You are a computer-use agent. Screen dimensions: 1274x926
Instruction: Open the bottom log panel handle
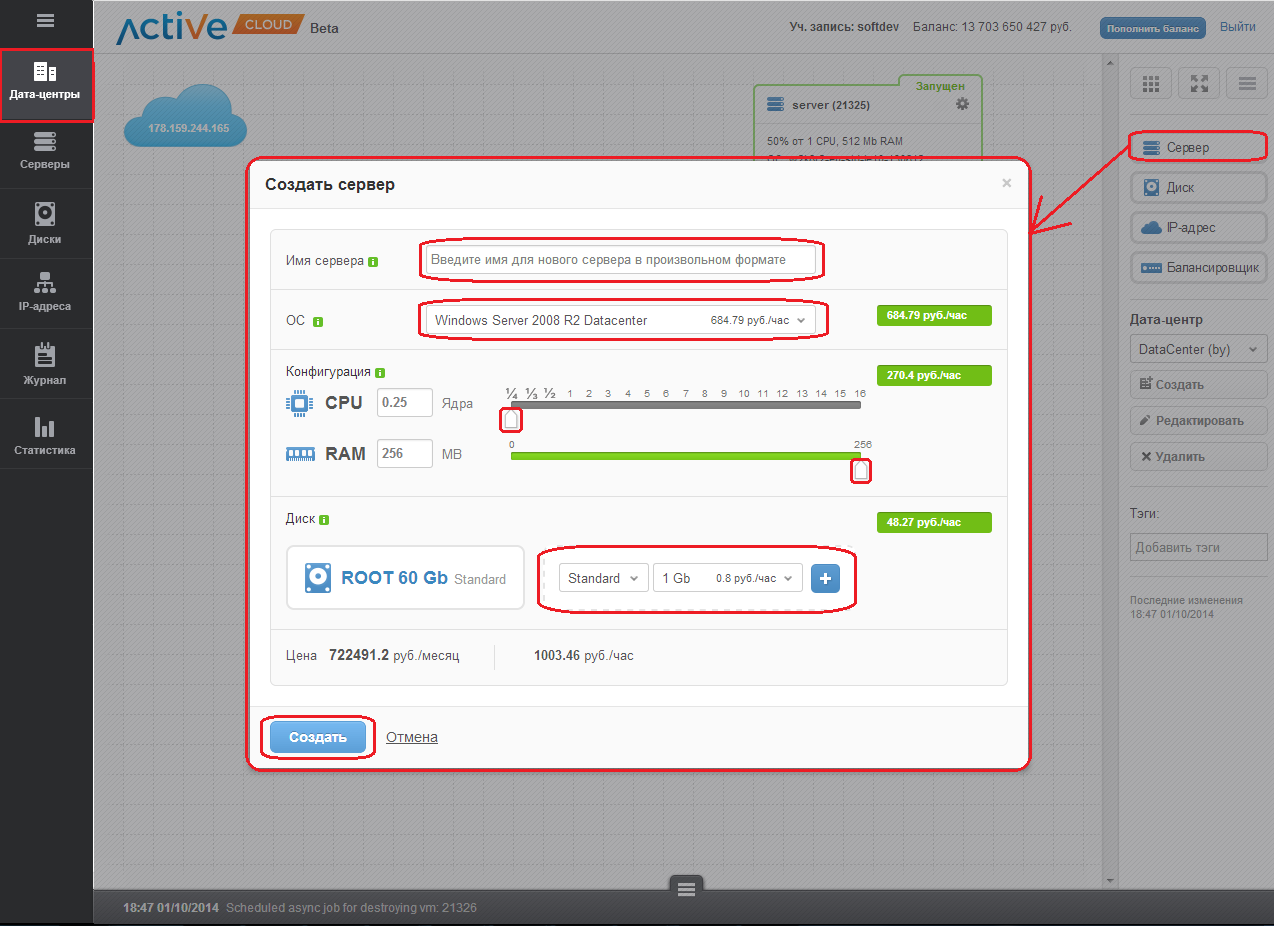[x=685, y=887]
